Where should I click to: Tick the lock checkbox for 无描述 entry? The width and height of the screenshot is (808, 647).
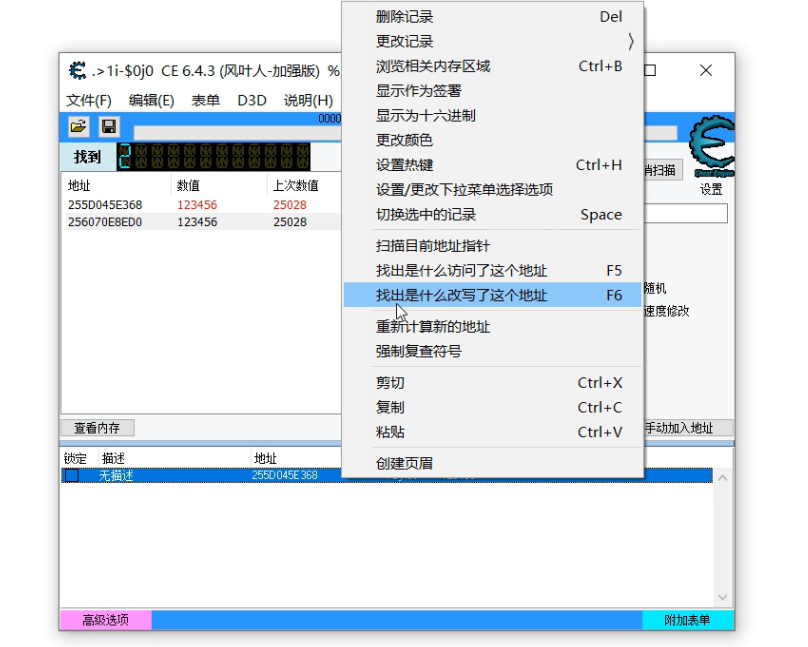[72, 475]
